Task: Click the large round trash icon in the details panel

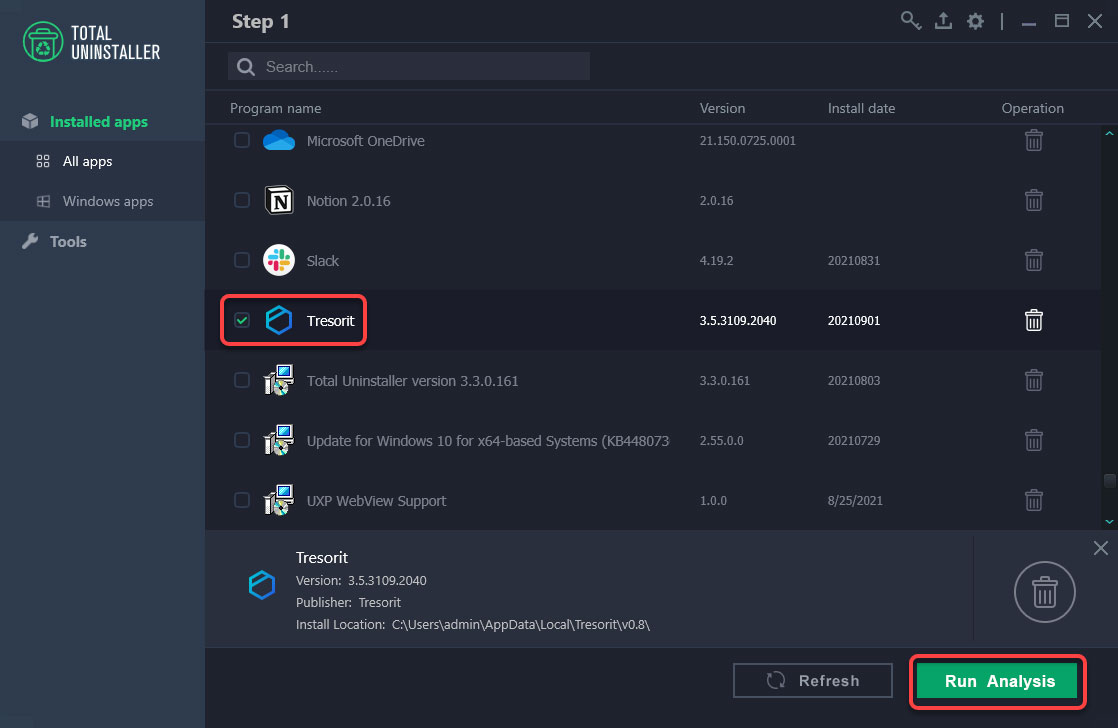Action: 1045,592
